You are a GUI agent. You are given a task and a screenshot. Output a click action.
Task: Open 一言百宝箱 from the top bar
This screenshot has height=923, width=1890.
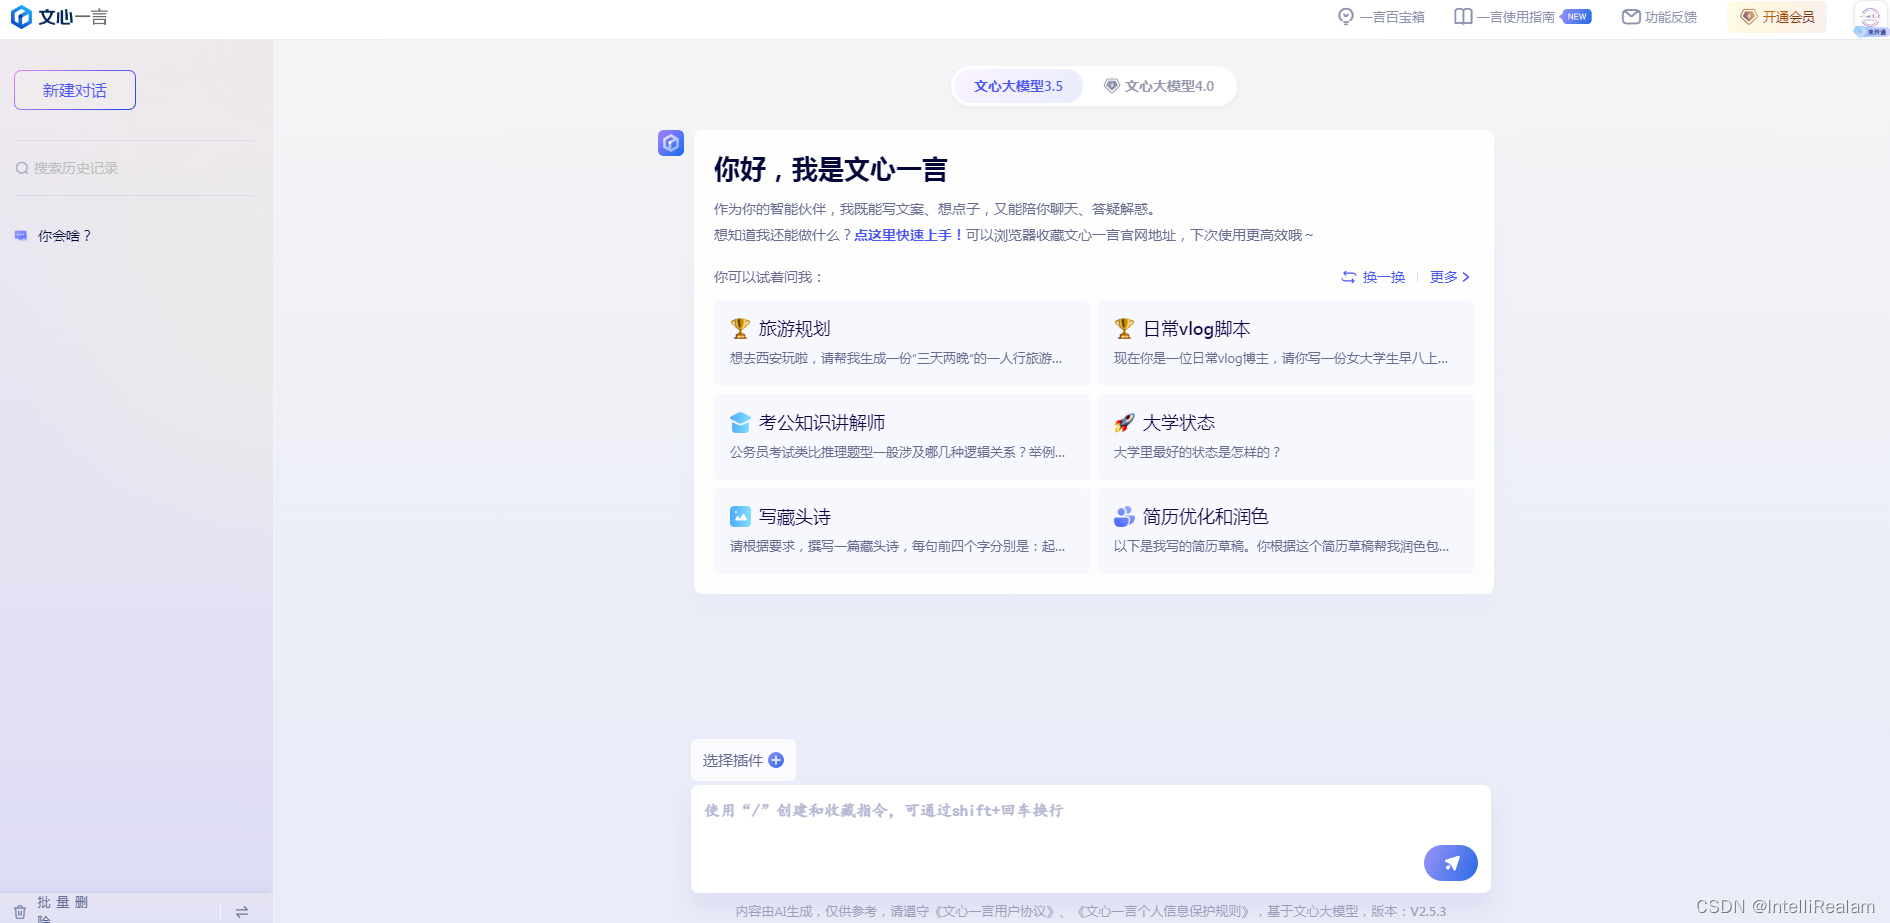tap(1381, 17)
